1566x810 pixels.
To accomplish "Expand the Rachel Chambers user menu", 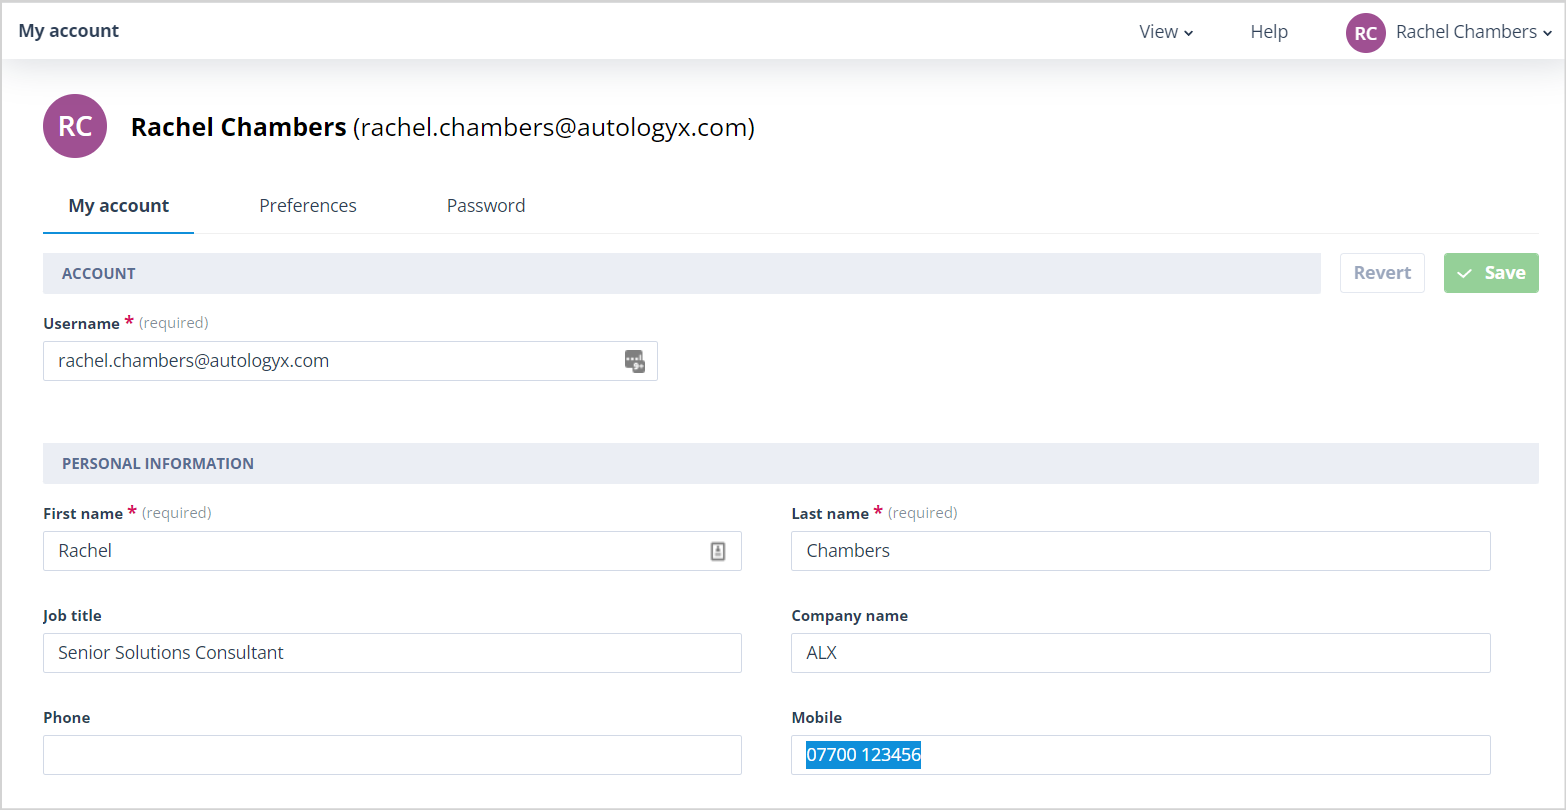I will point(1473,32).
